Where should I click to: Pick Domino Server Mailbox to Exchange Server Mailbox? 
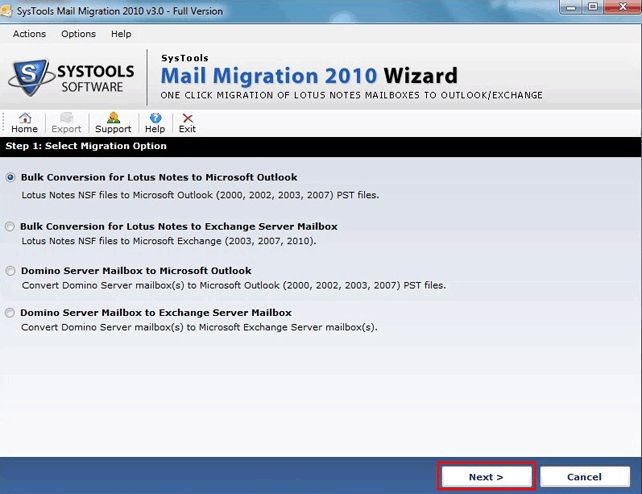click(x=10, y=313)
